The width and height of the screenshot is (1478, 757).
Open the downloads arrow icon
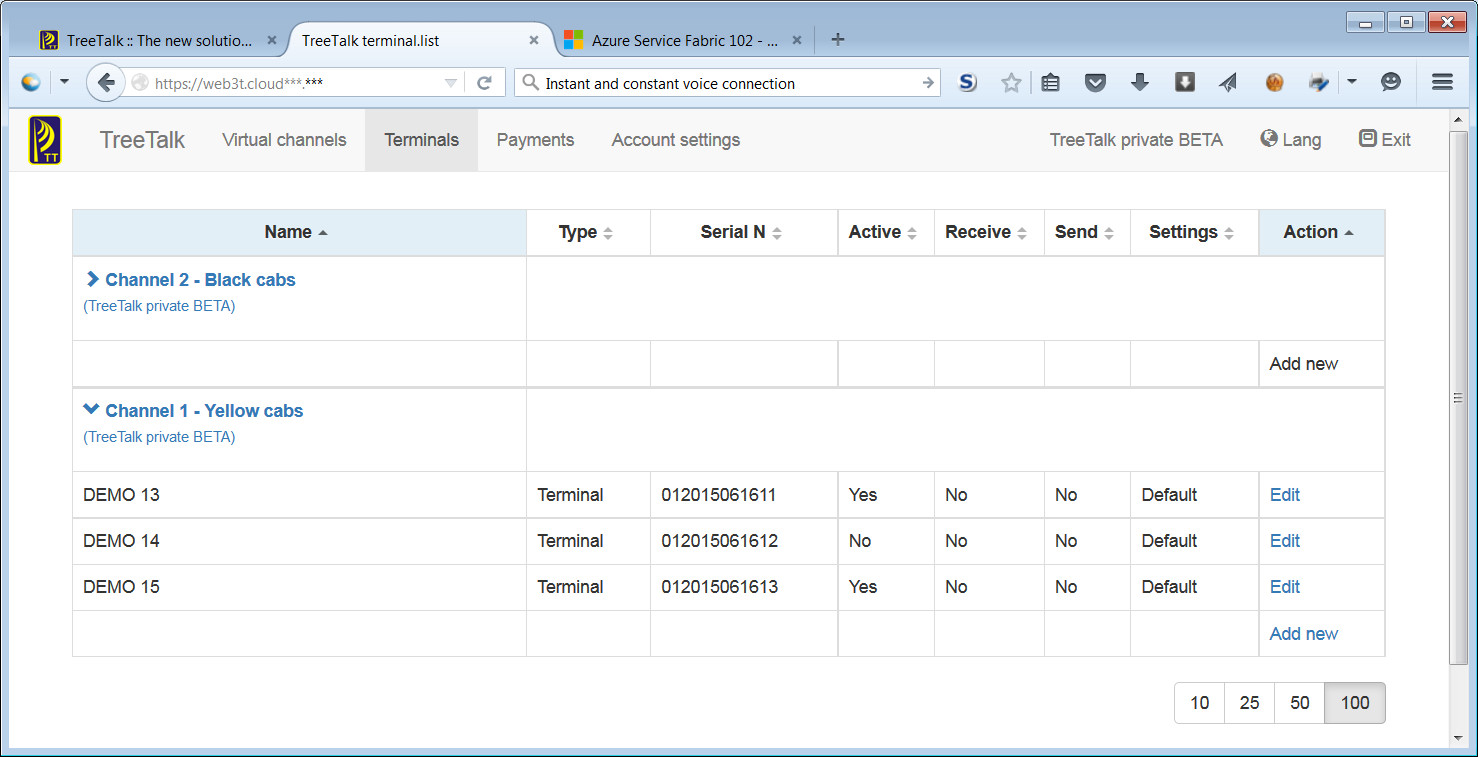[1140, 83]
